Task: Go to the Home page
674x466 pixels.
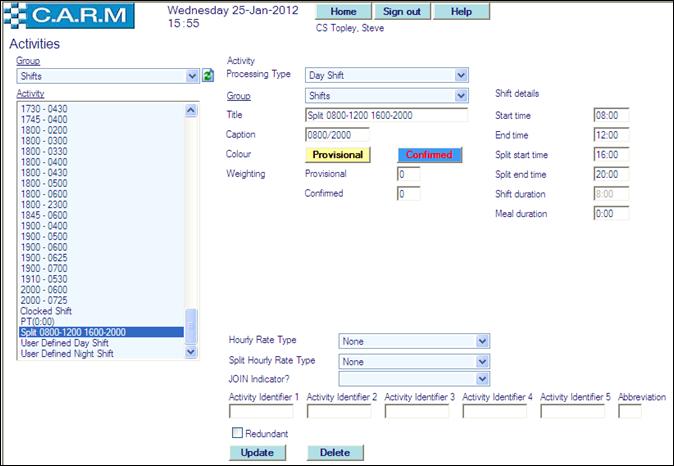Action: 343,12
